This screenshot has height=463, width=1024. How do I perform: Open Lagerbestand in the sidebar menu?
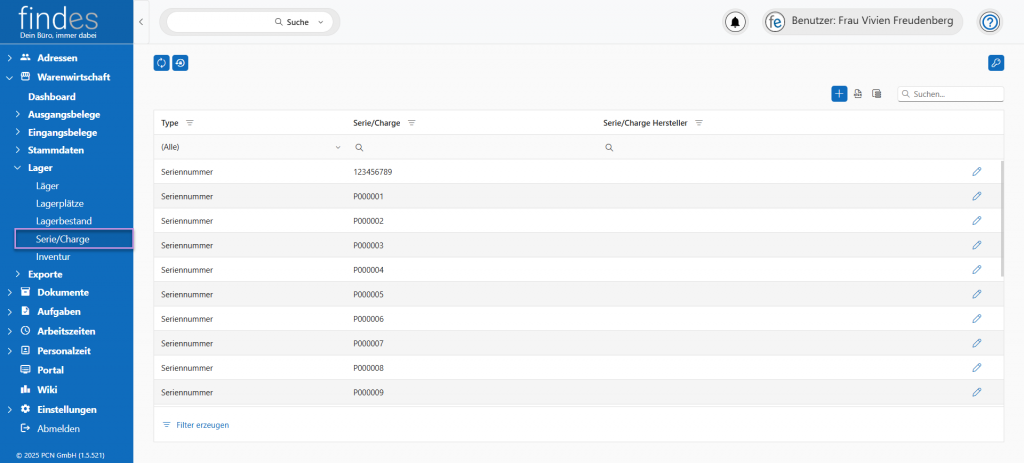[x=64, y=220]
